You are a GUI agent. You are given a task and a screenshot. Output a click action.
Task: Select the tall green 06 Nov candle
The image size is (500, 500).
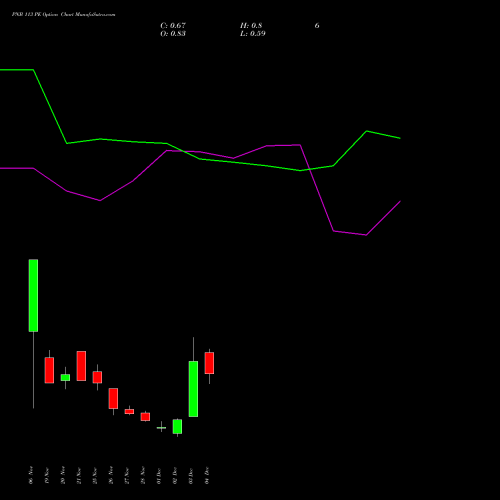(x=33, y=295)
